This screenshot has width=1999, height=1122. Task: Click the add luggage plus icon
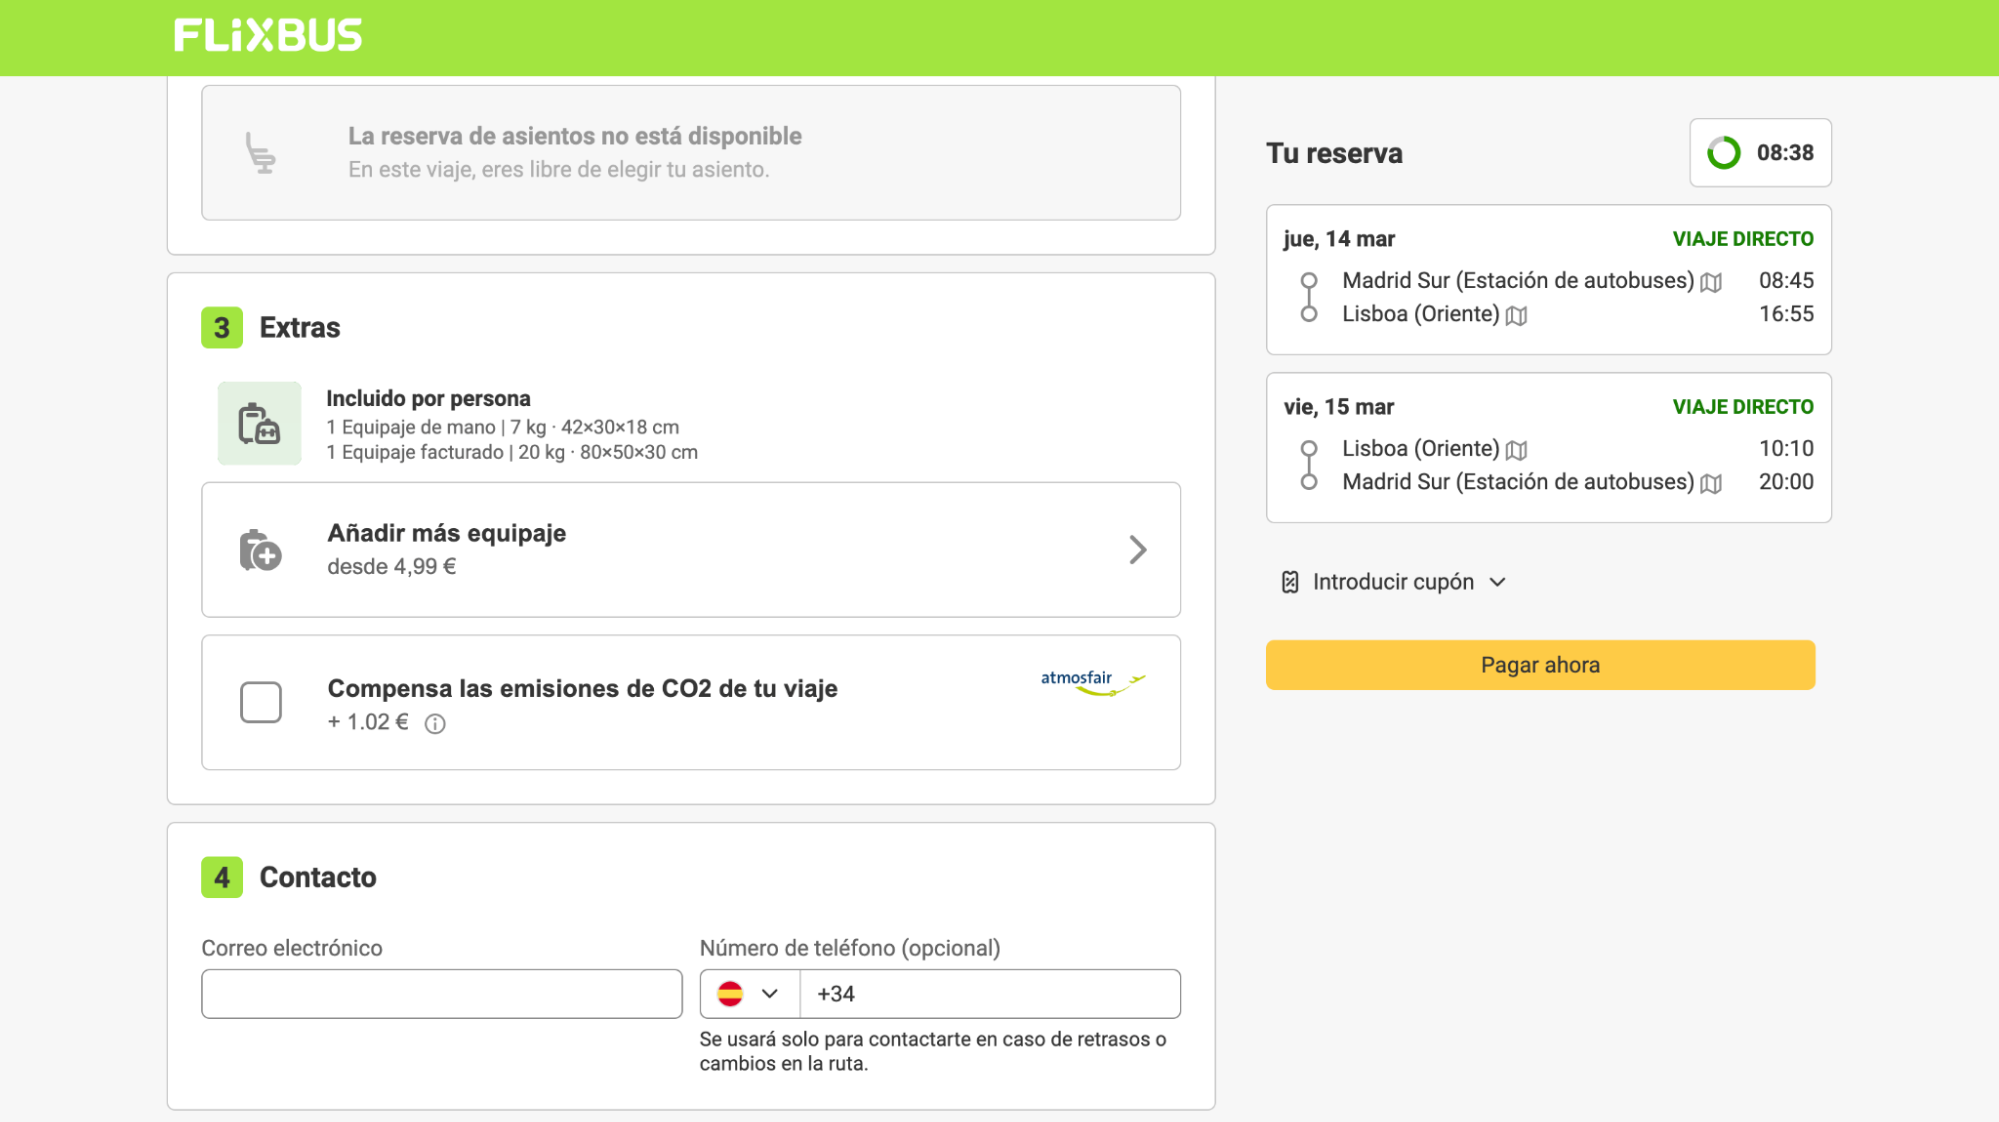(x=260, y=550)
